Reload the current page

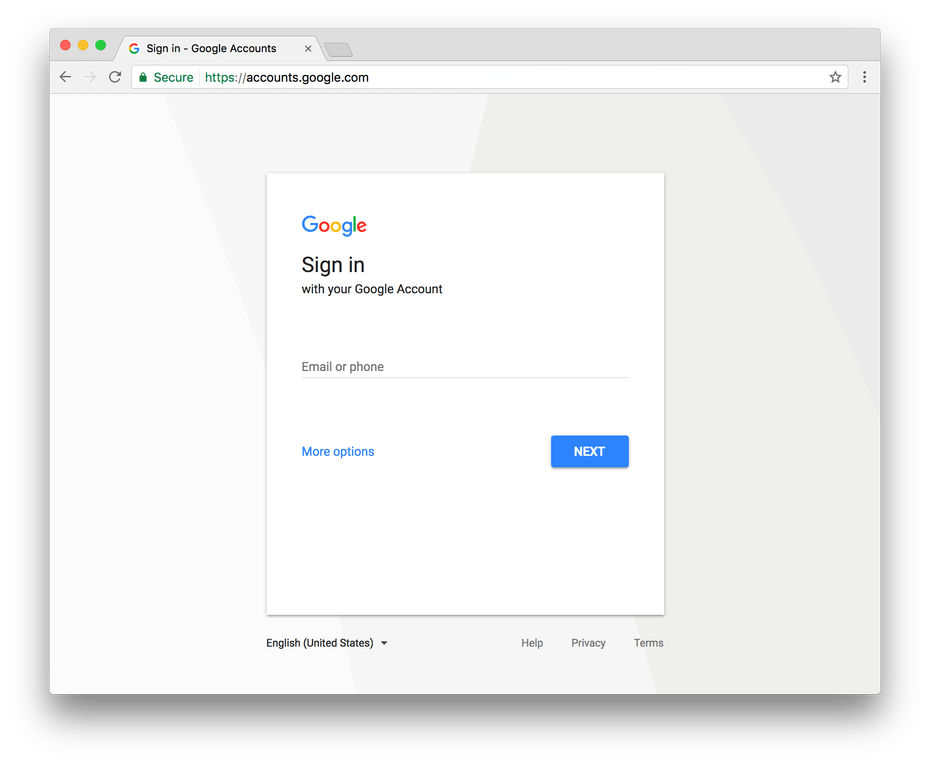tap(114, 77)
